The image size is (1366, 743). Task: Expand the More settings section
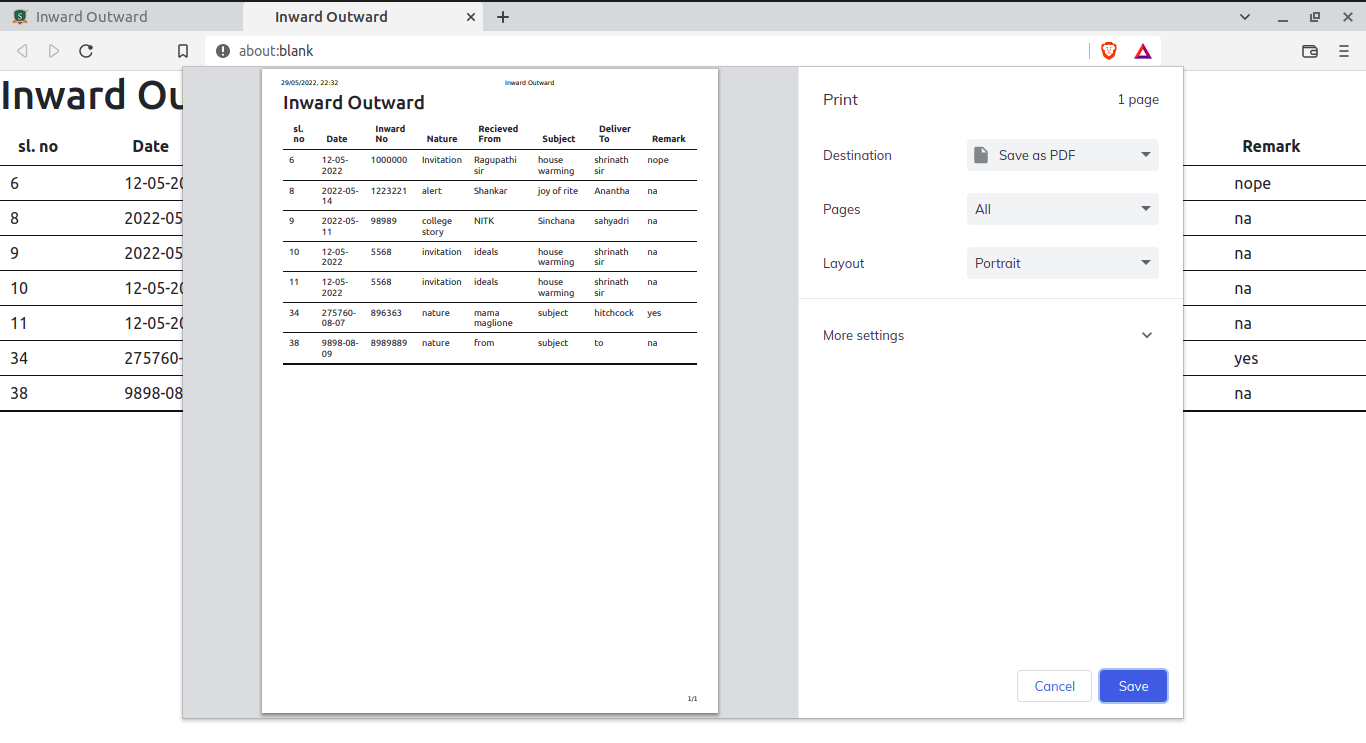(990, 335)
